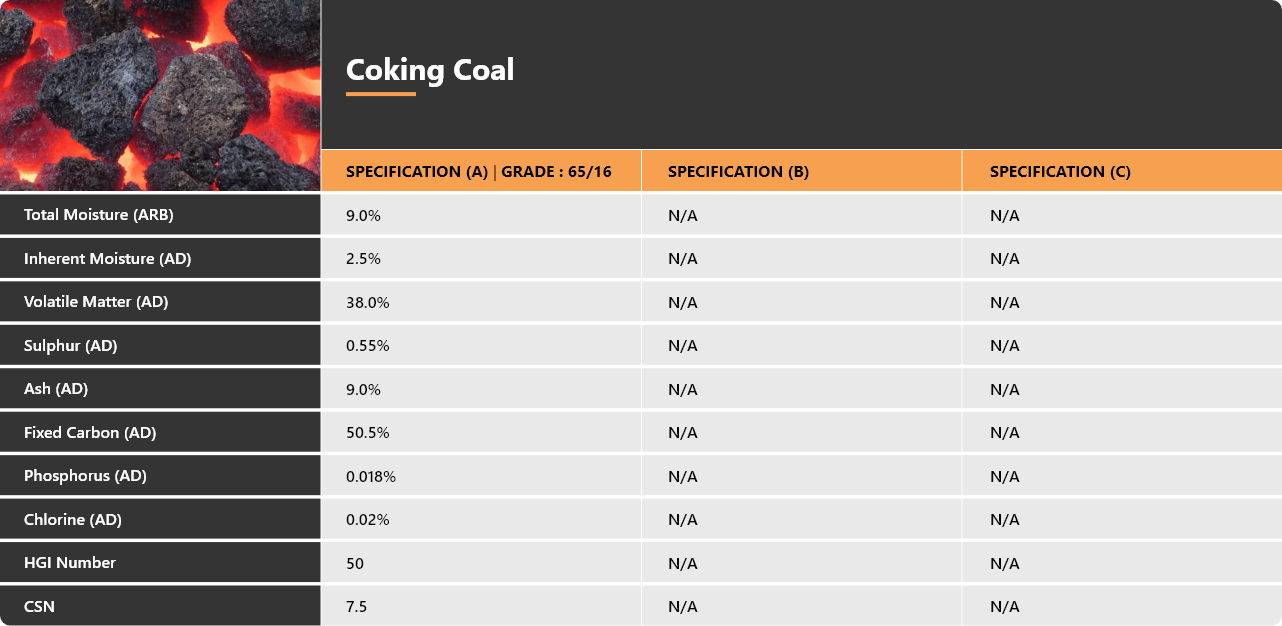This screenshot has width=1282, height=626.
Task: Click the Inherent Moisture (AD) row label
Action: [x=107, y=258]
